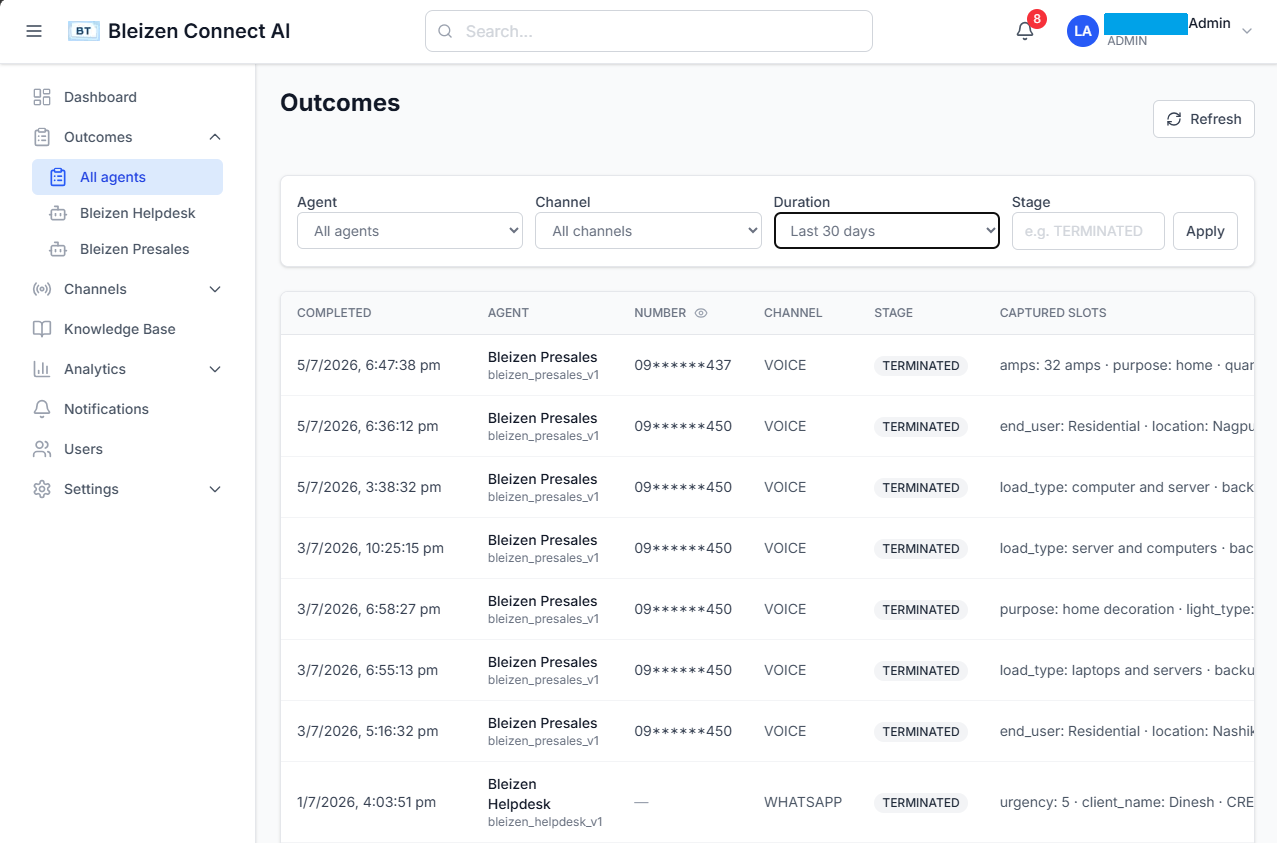Click the Users people icon

click(42, 449)
